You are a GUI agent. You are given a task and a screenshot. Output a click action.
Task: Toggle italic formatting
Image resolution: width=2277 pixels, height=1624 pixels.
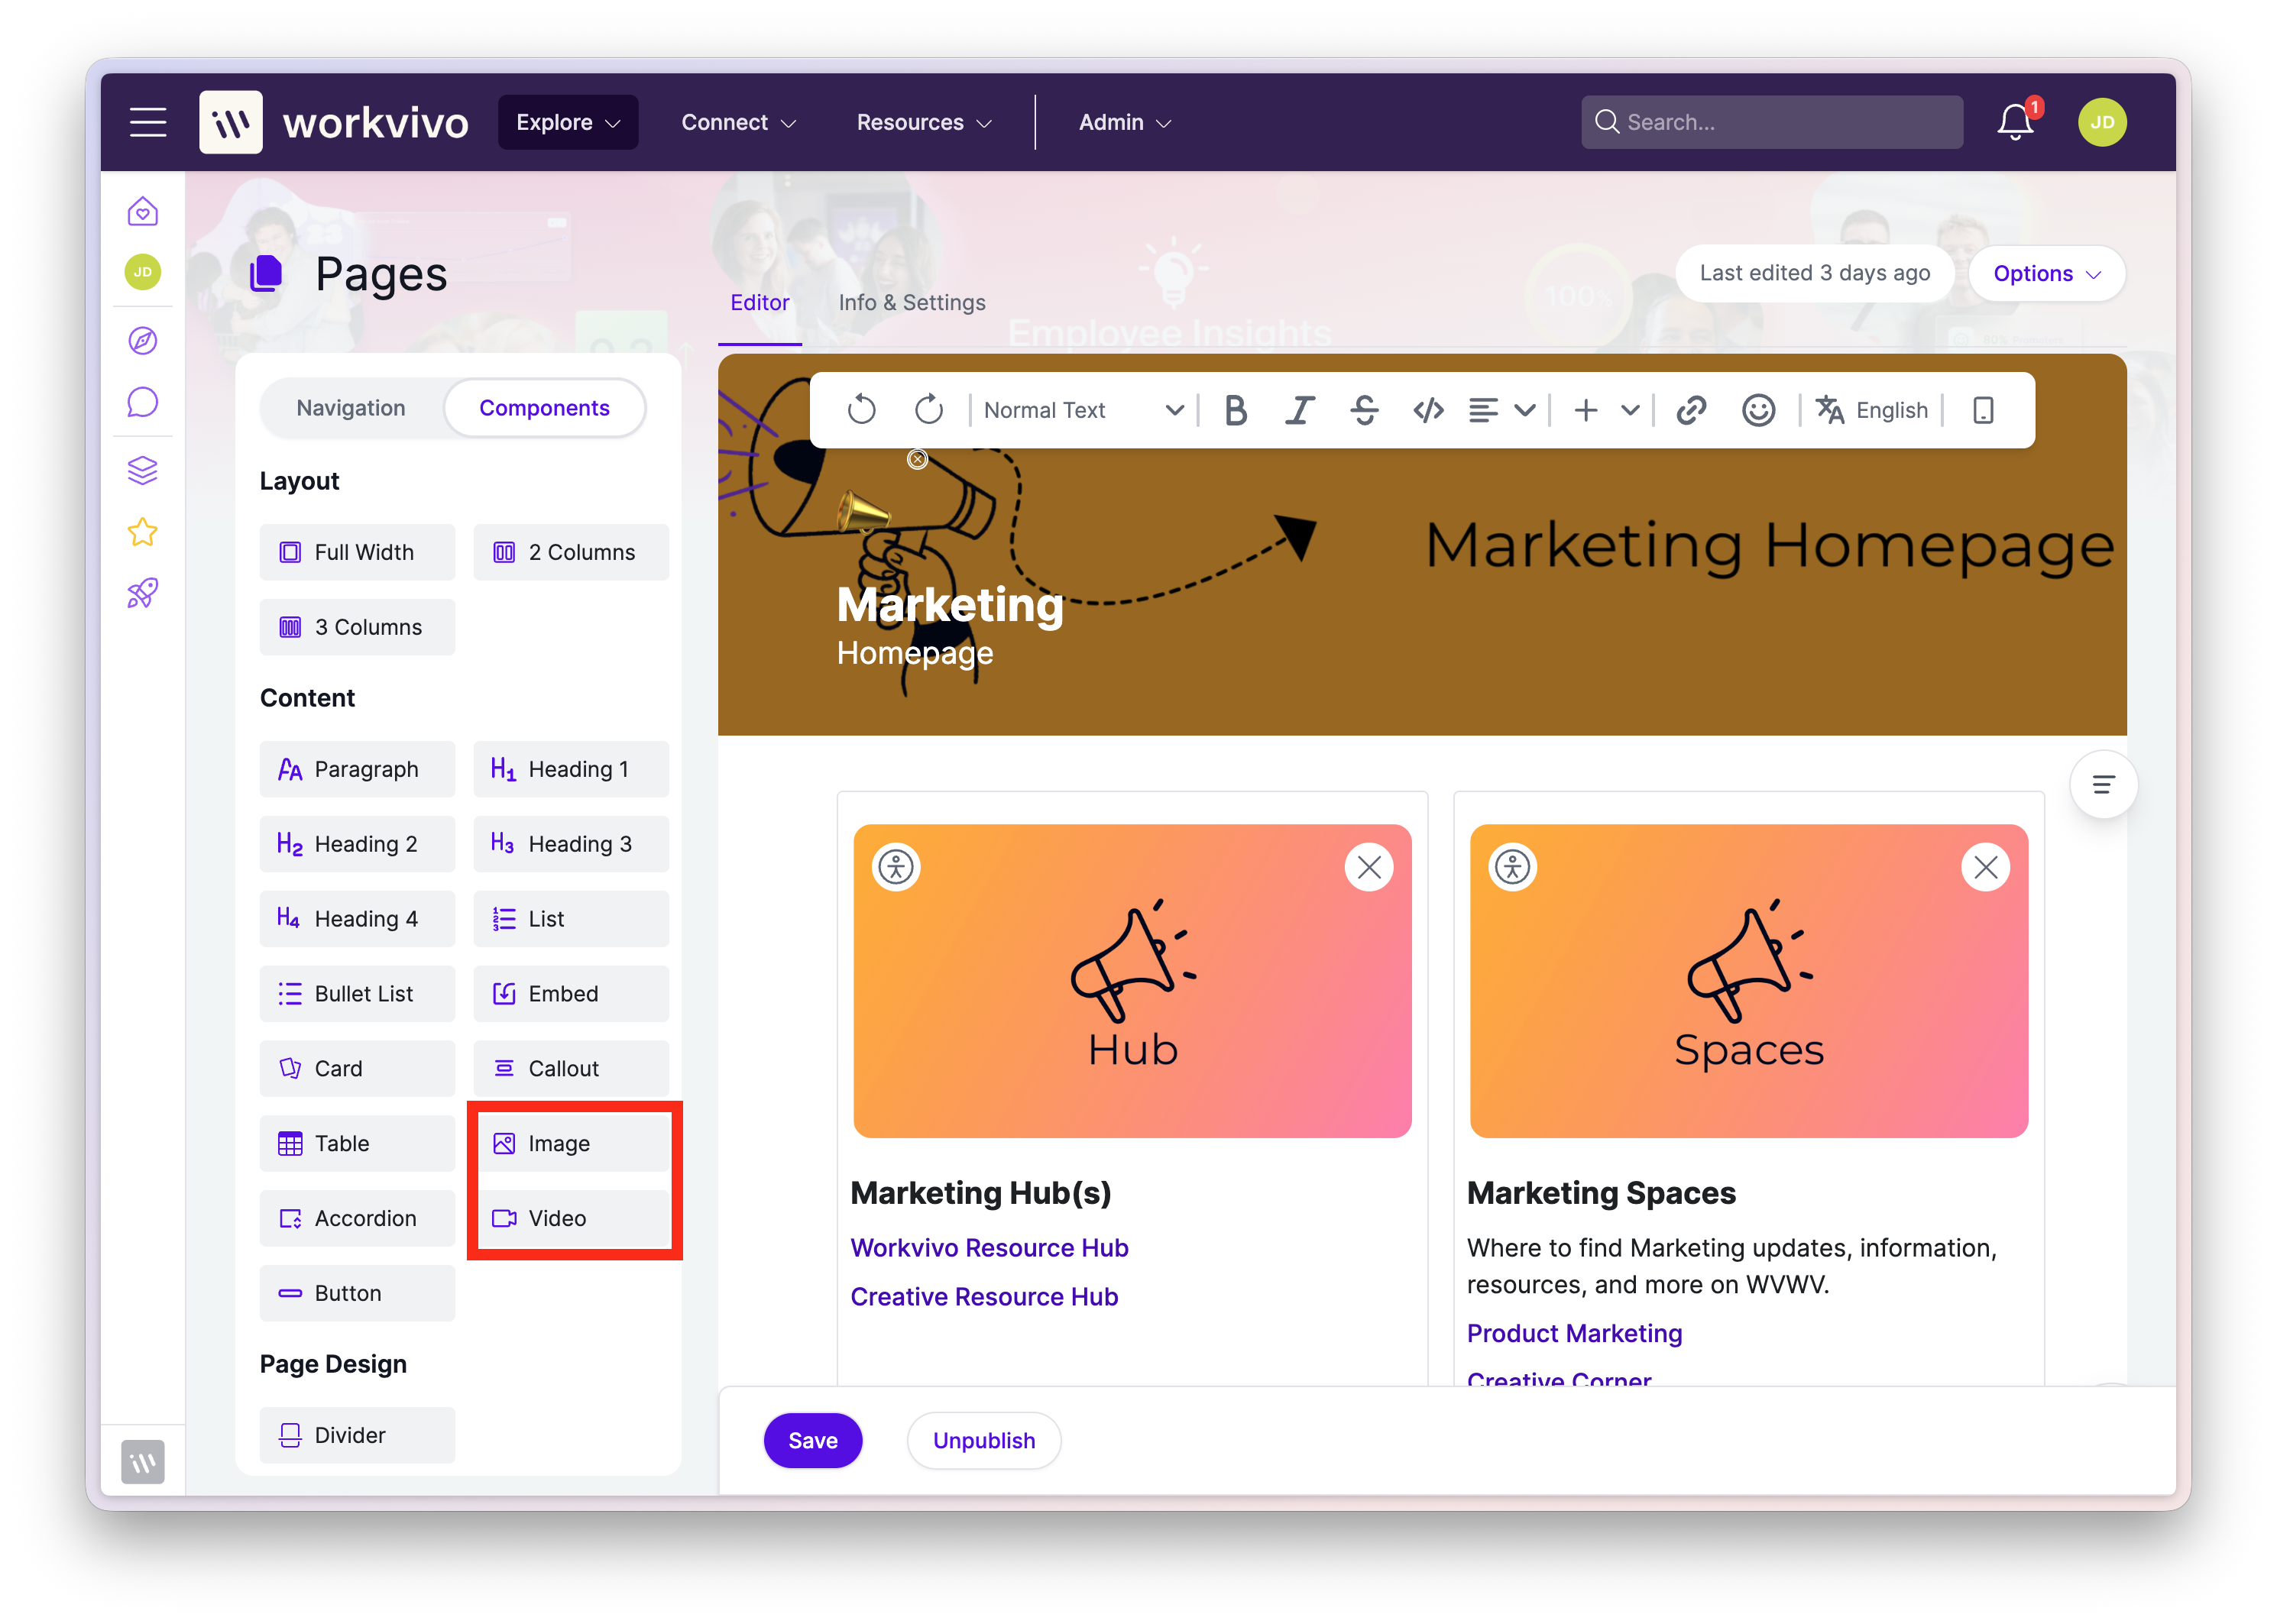[1299, 410]
